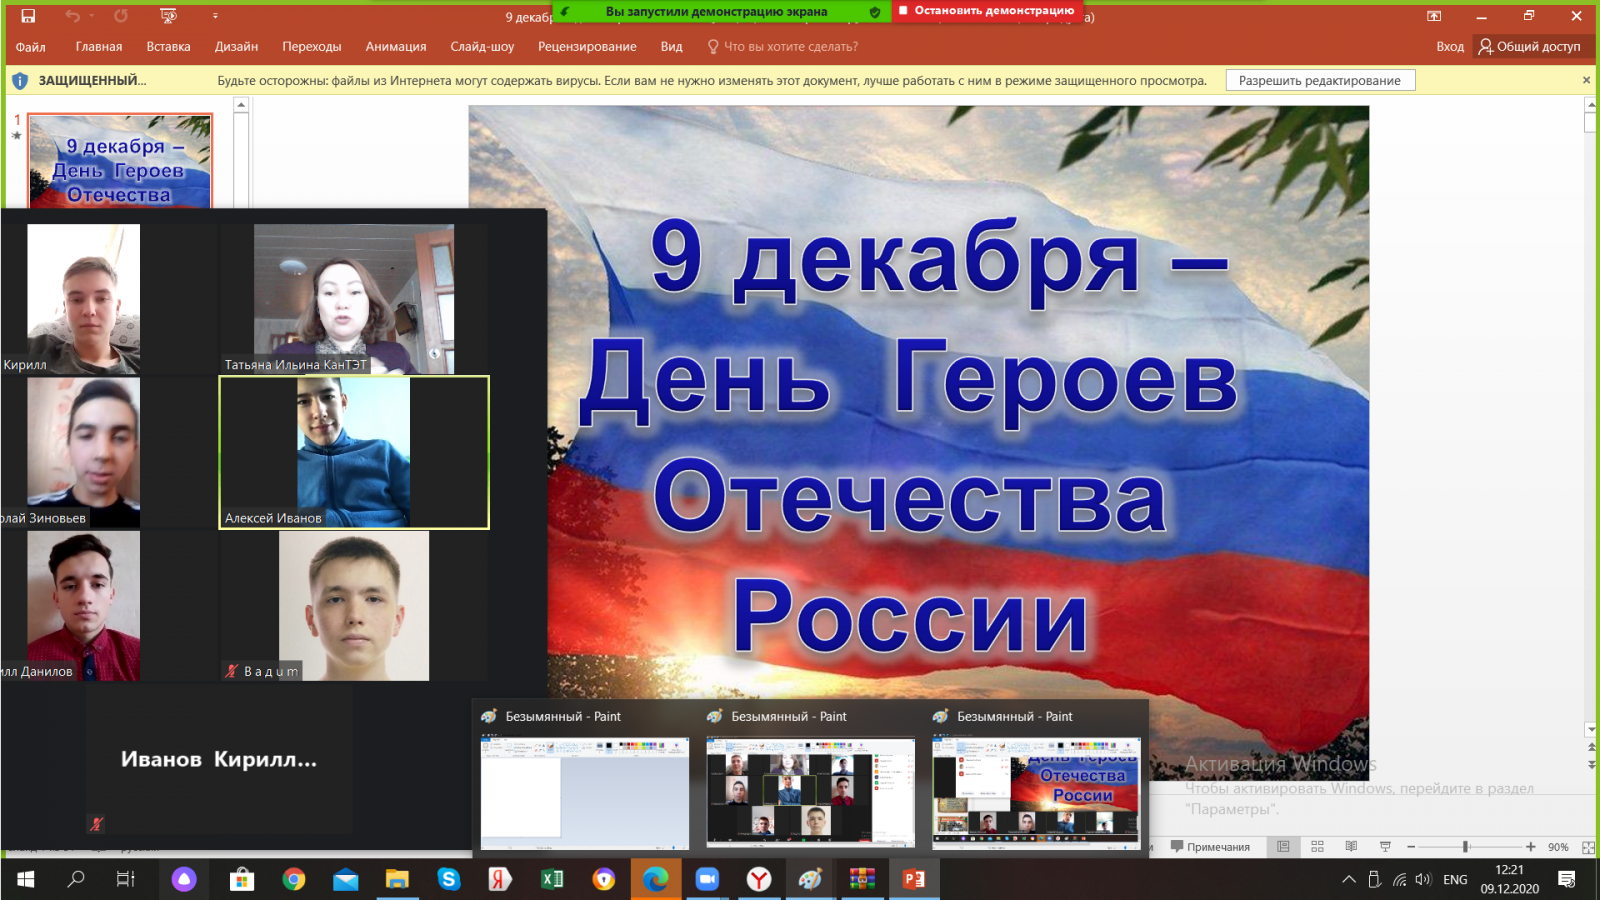Click the previous slide double-arrow button

point(1591,747)
